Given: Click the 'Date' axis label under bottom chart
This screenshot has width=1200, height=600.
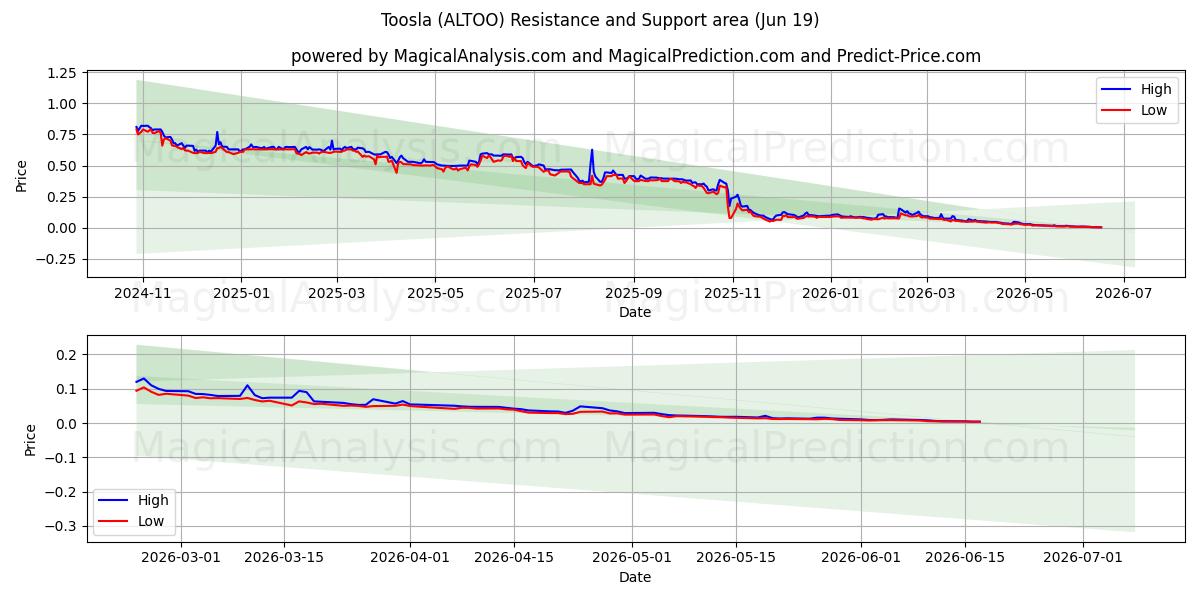Looking at the screenshot, I should [x=635, y=577].
